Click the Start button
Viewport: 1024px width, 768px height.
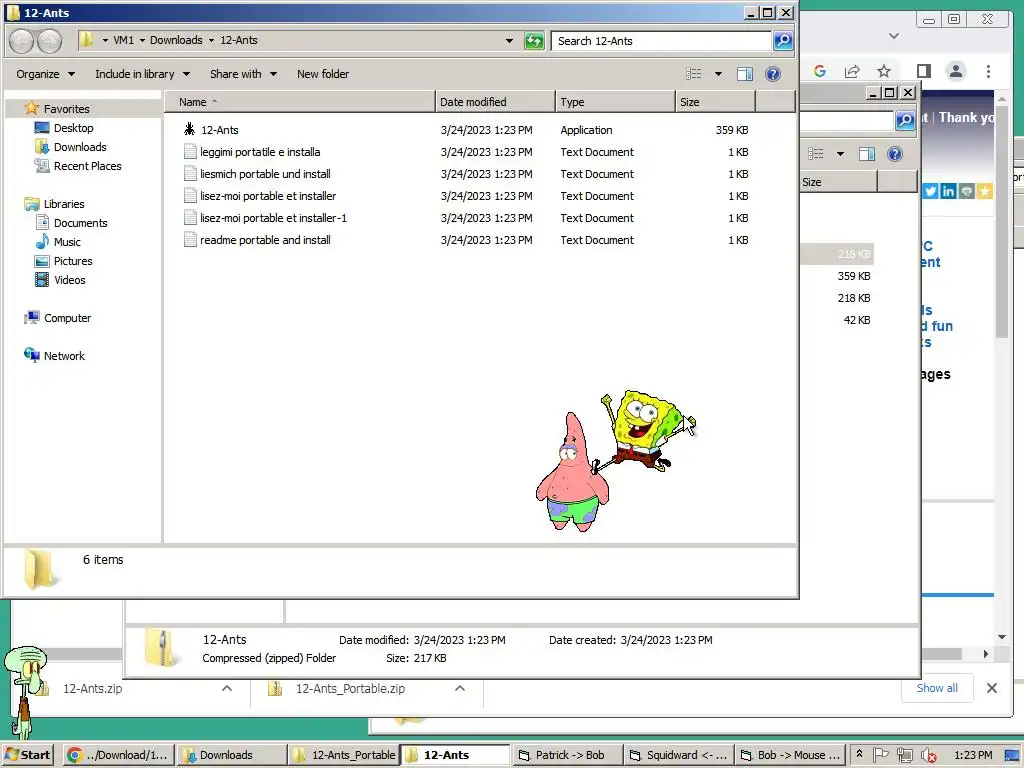coord(27,755)
